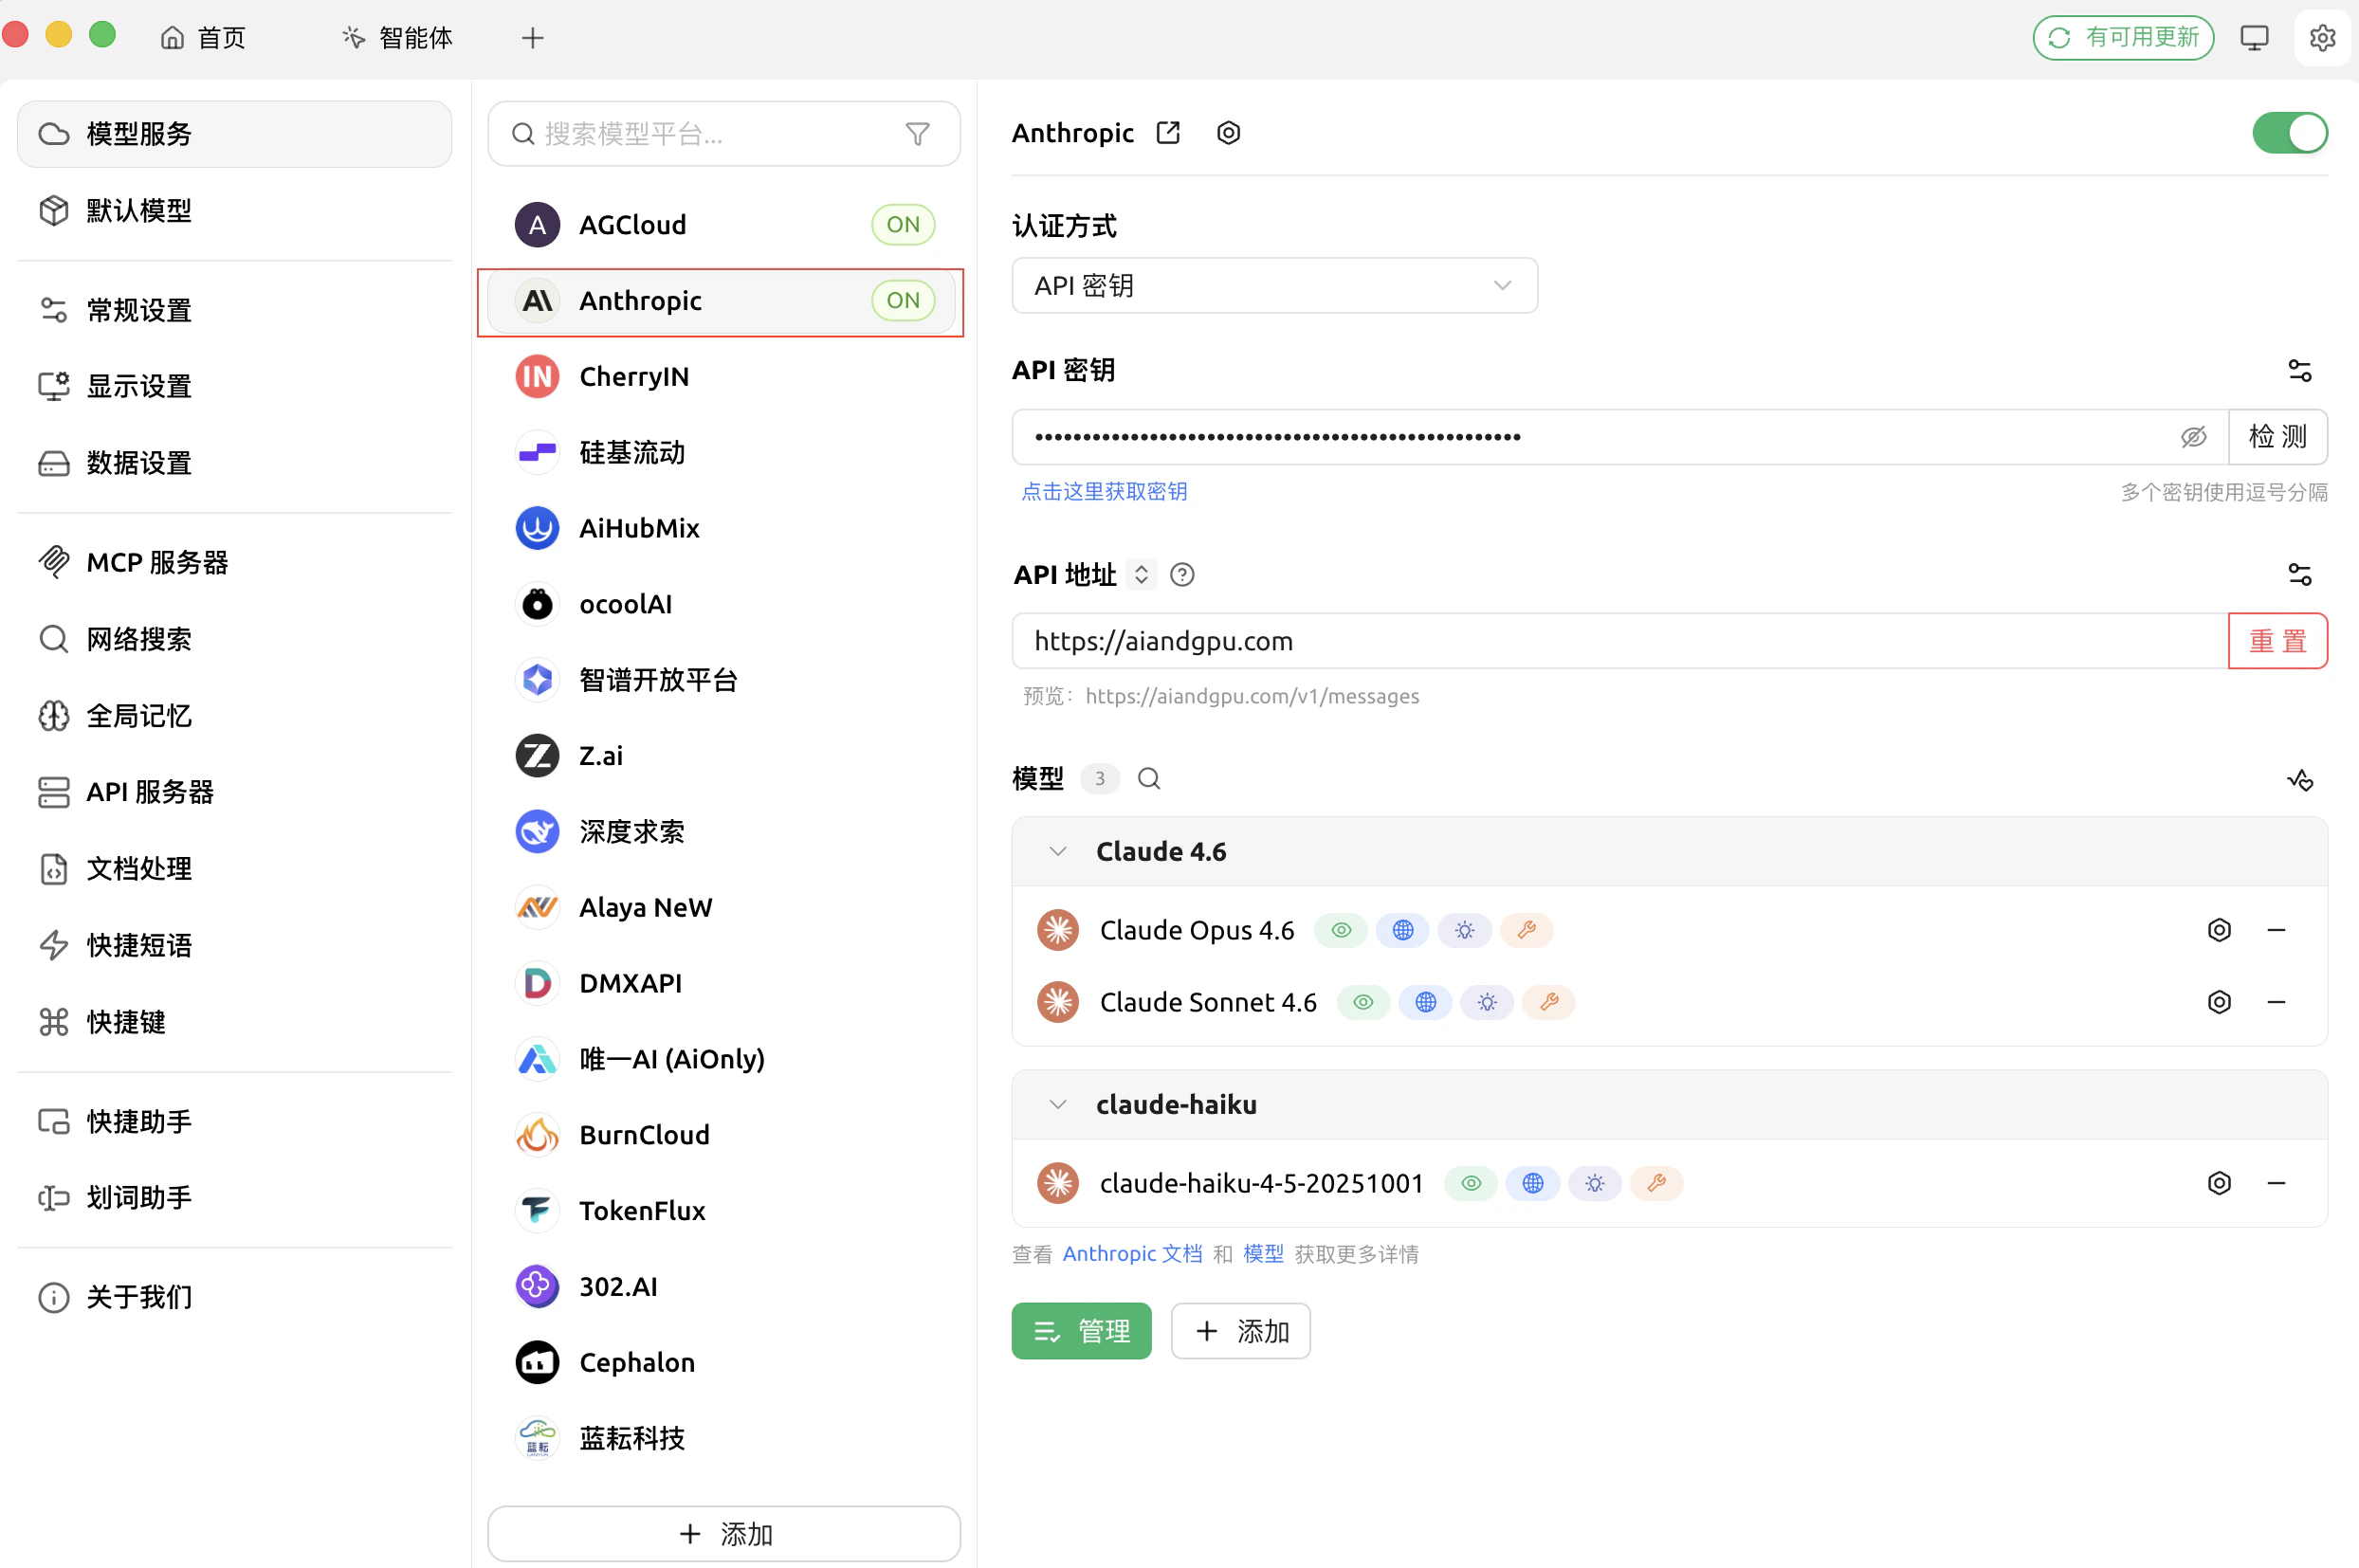Click the filter icon in provider search
2359x1568 pixels.
pyautogui.click(x=917, y=134)
